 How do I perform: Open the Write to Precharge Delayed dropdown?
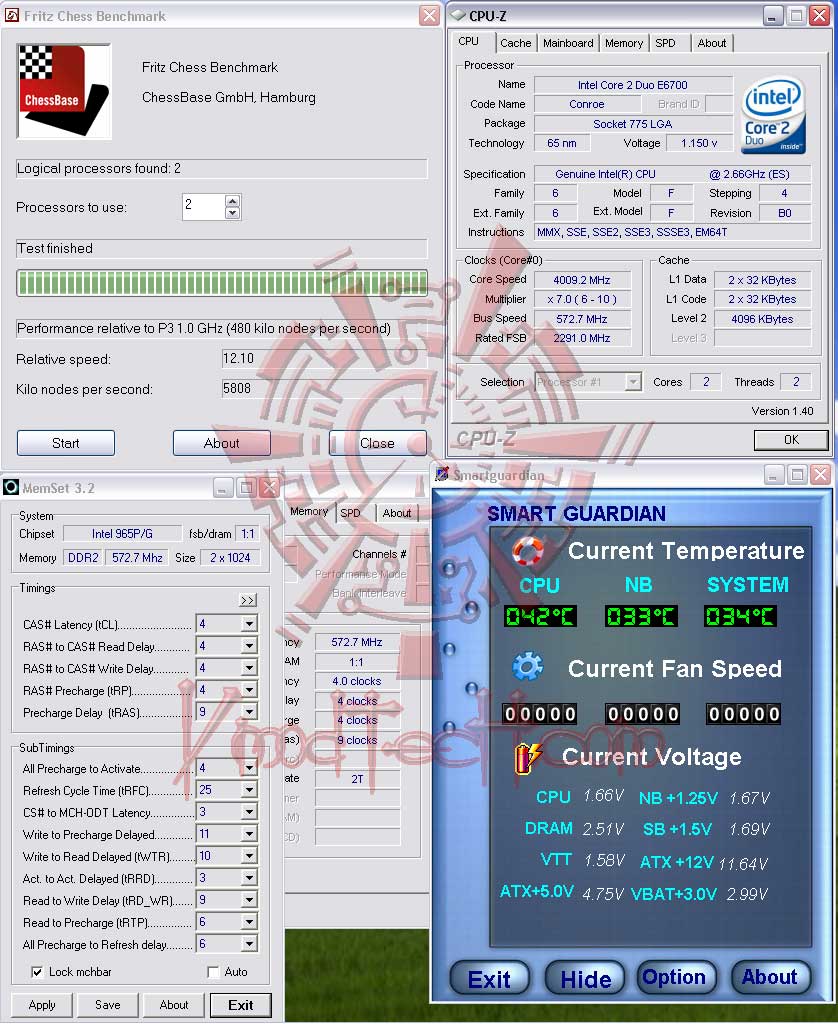tap(250, 834)
